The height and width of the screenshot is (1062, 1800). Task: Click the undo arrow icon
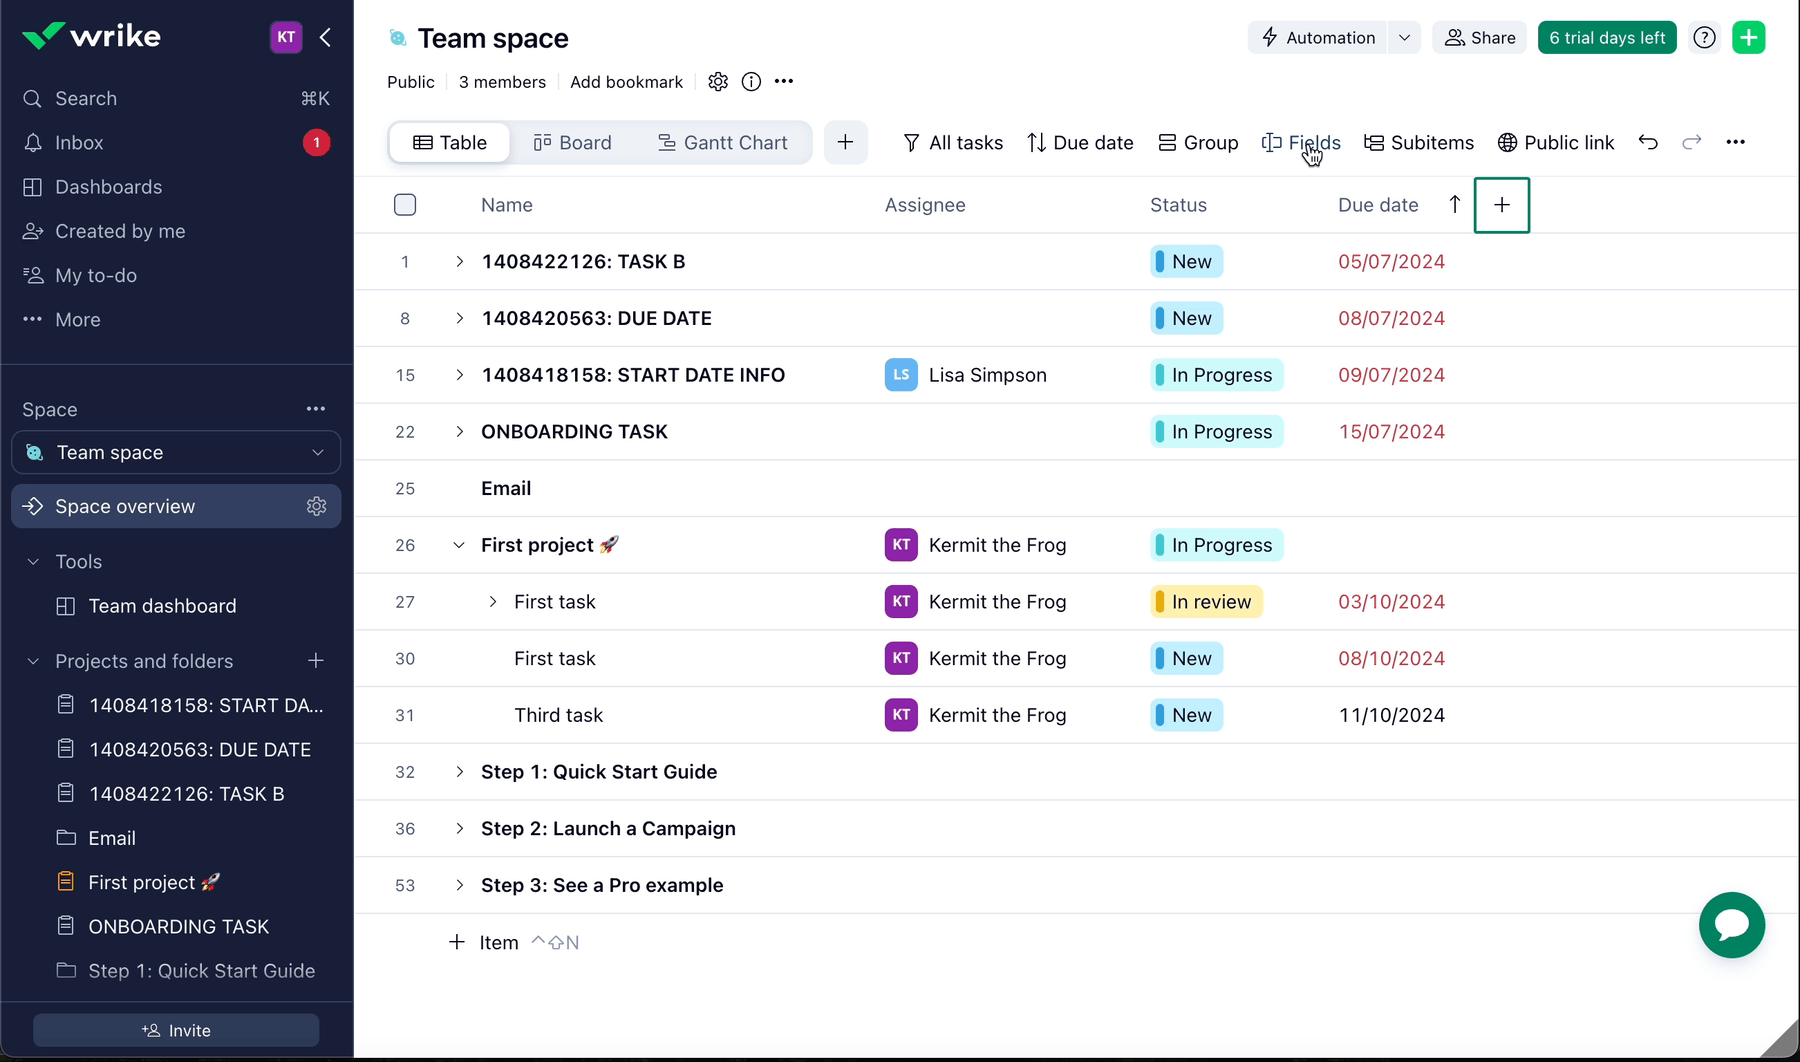click(x=1648, y=143)
